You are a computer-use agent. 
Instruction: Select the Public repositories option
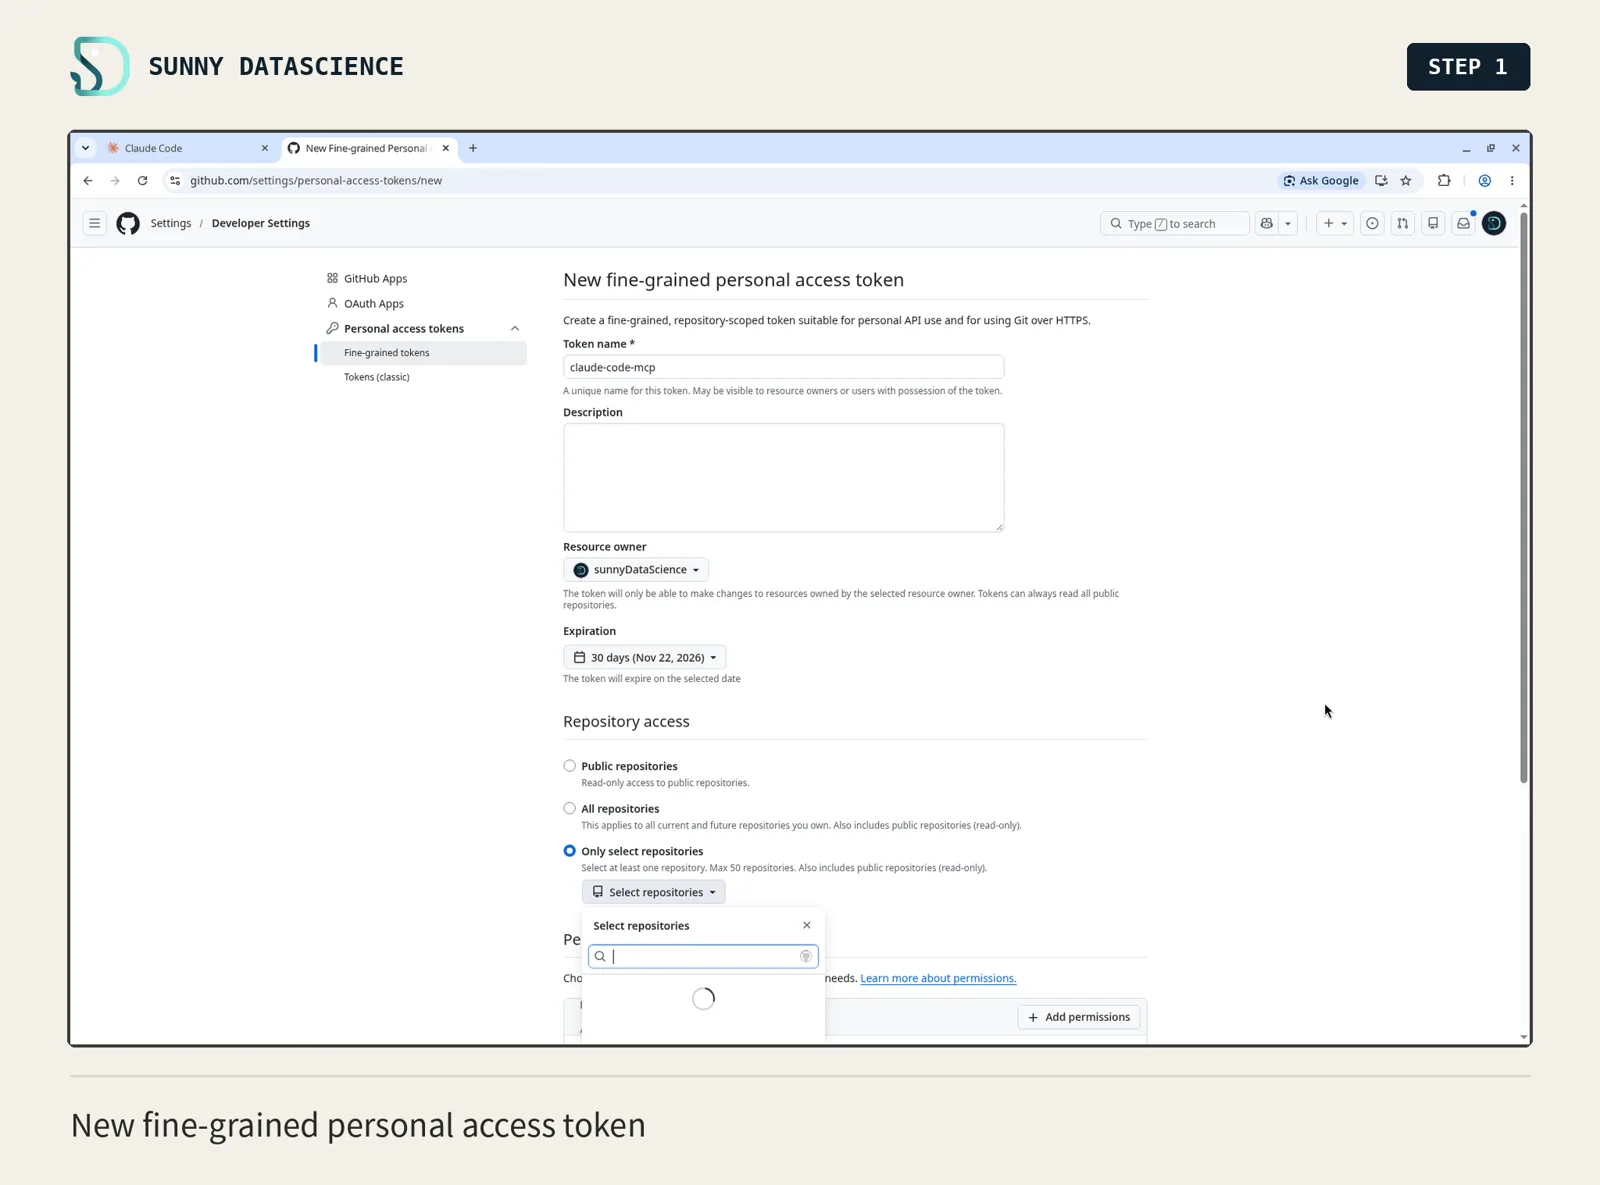(570, 766)
